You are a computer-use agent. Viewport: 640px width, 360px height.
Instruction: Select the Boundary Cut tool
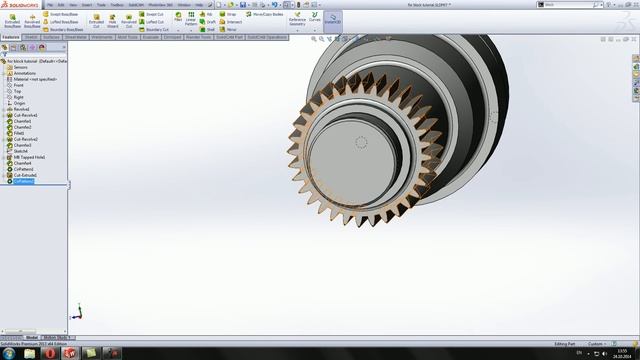coord(154,30)
